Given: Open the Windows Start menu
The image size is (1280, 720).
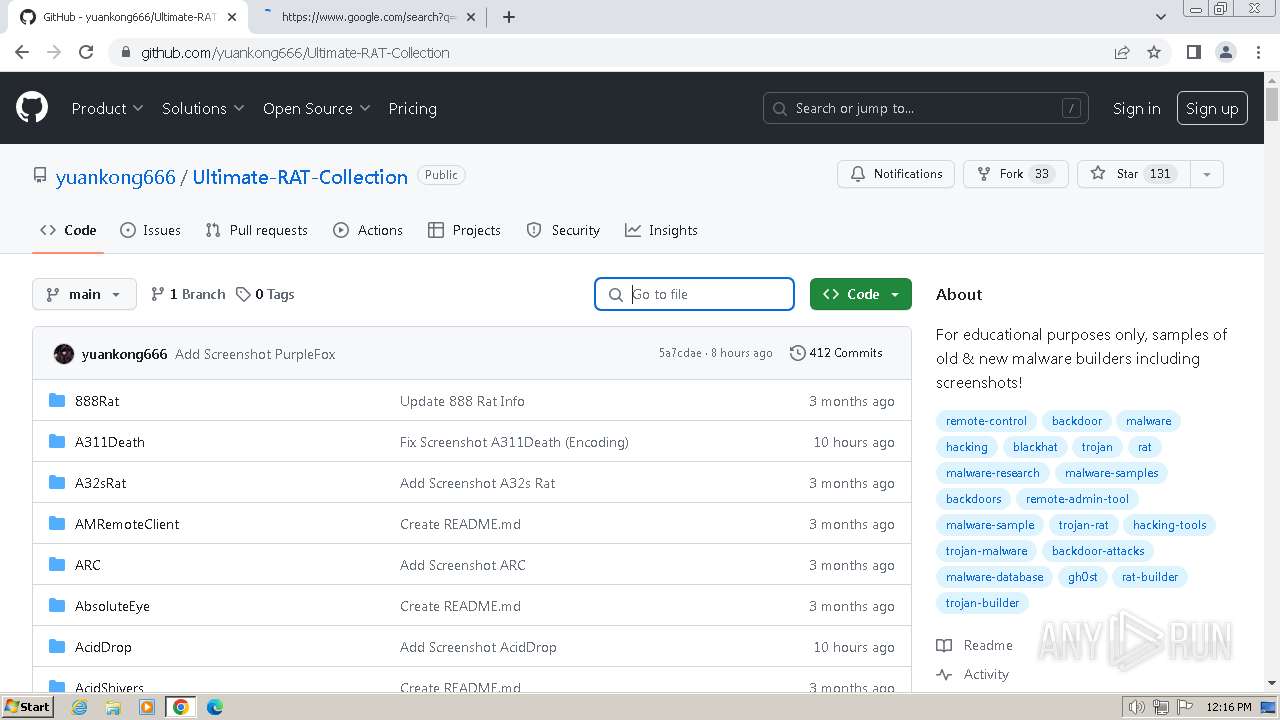Looking at the screenshot, I should (27, 707).
